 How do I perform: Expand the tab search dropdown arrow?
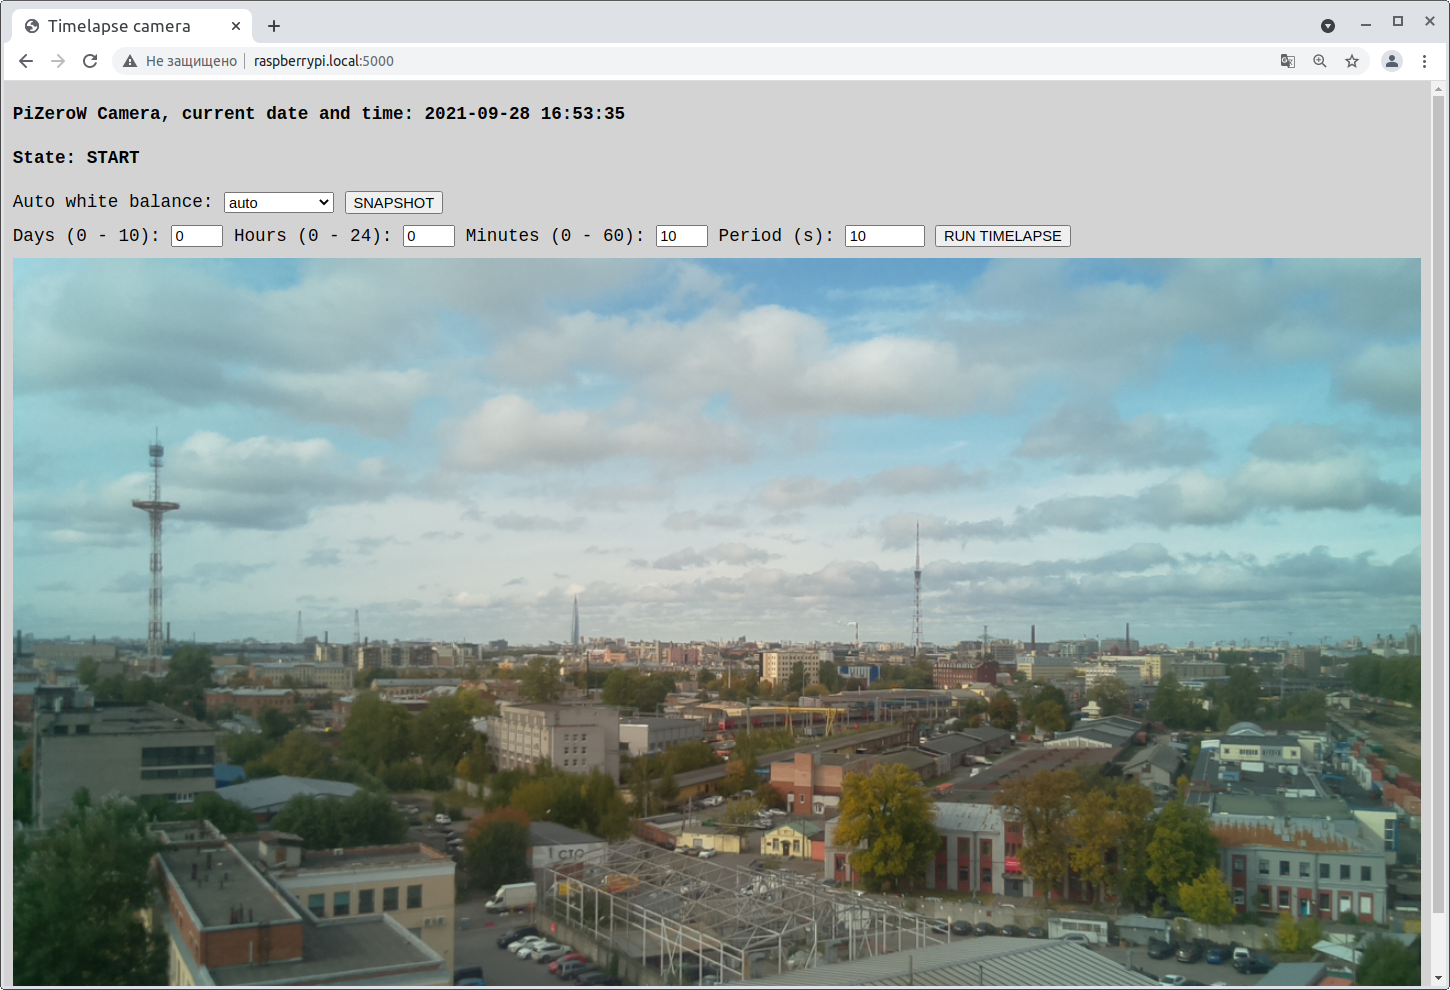click(x=1328, y=26)
